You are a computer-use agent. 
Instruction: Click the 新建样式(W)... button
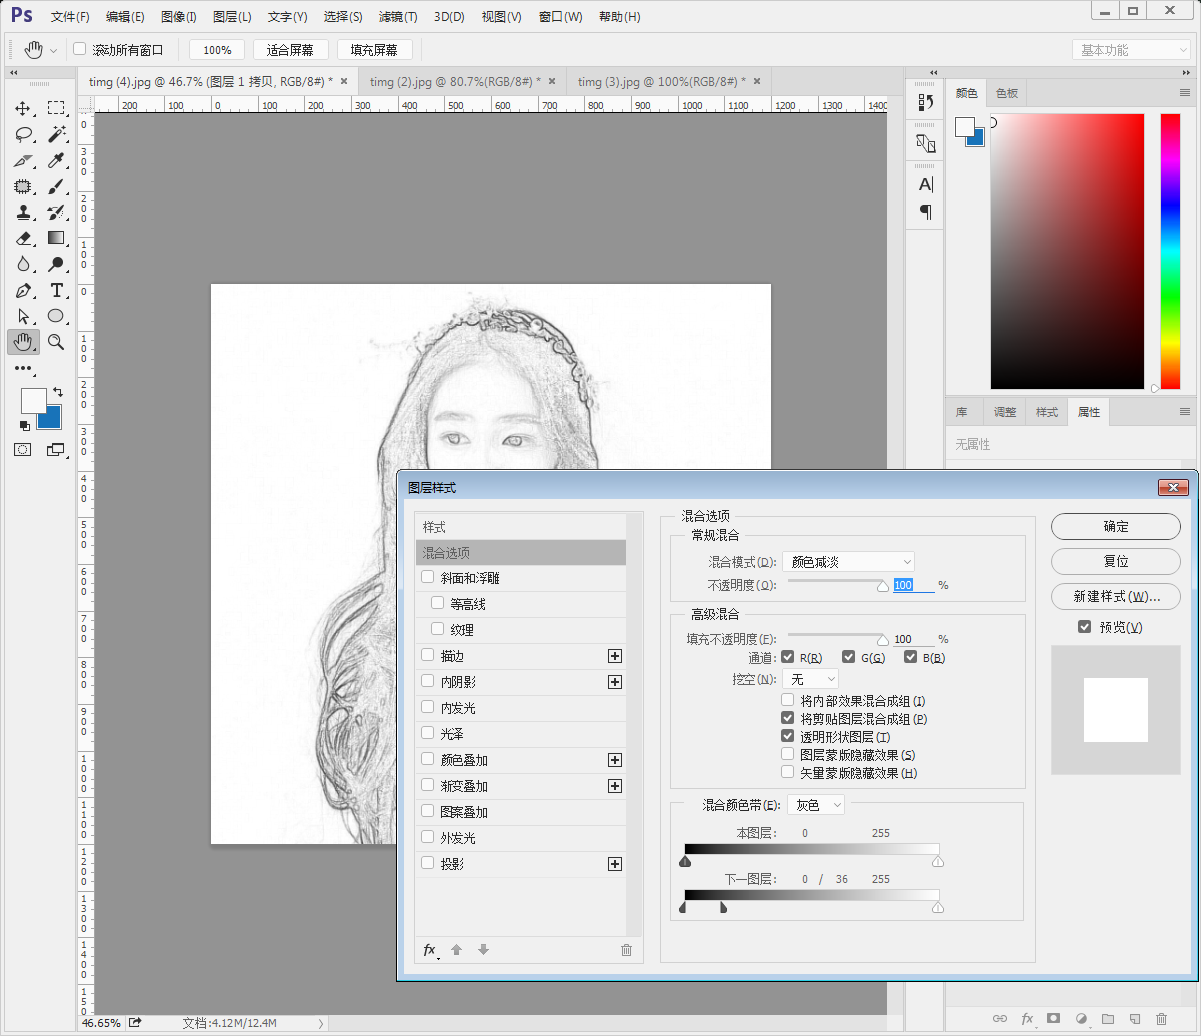click(x=1116, y=597)
